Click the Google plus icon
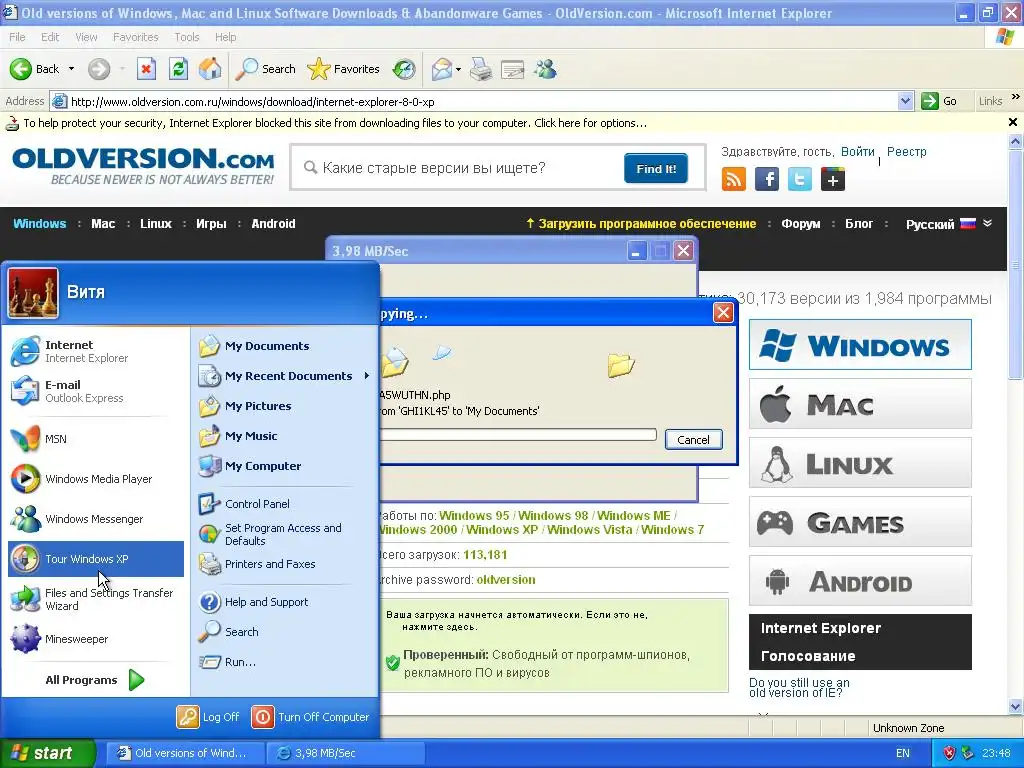This screenshot has width=1024, height=768. point(833,179)
